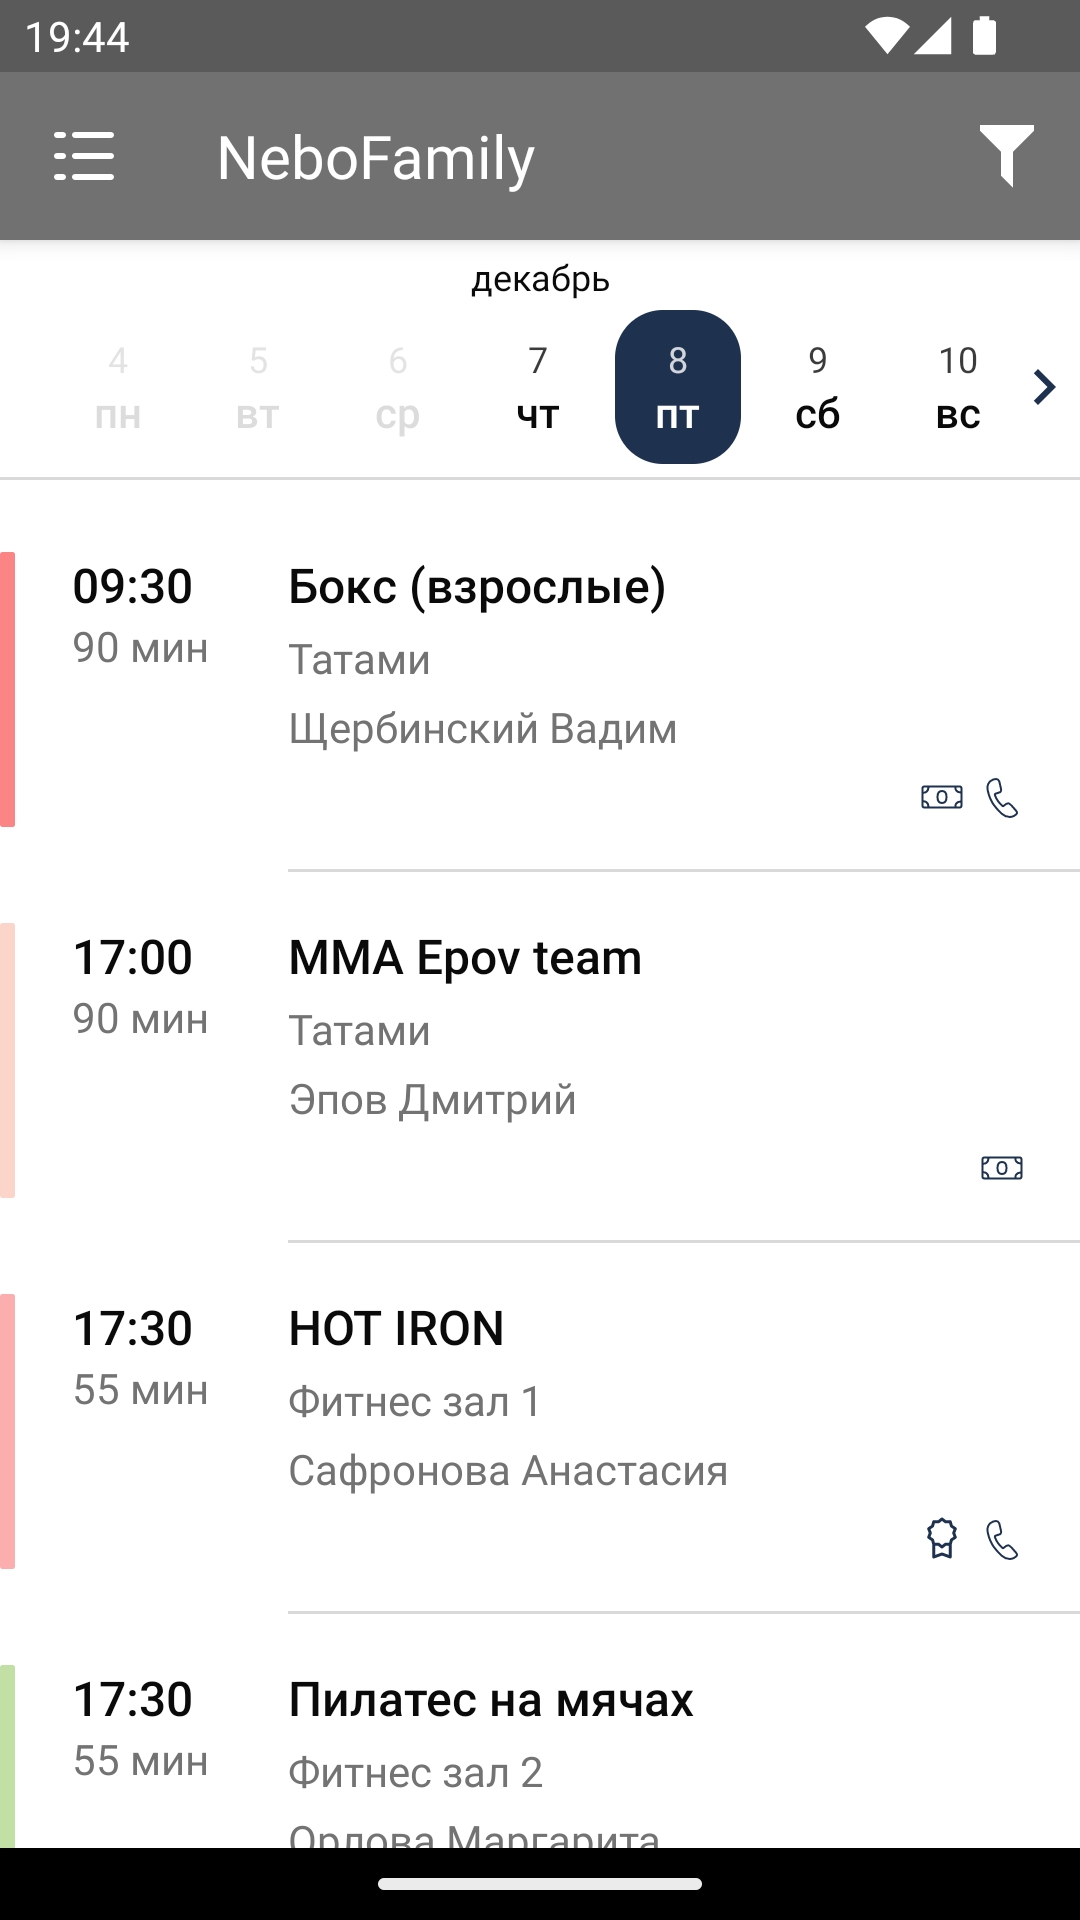Open the Пилатес на мячах class

[x=540, y=1750]
